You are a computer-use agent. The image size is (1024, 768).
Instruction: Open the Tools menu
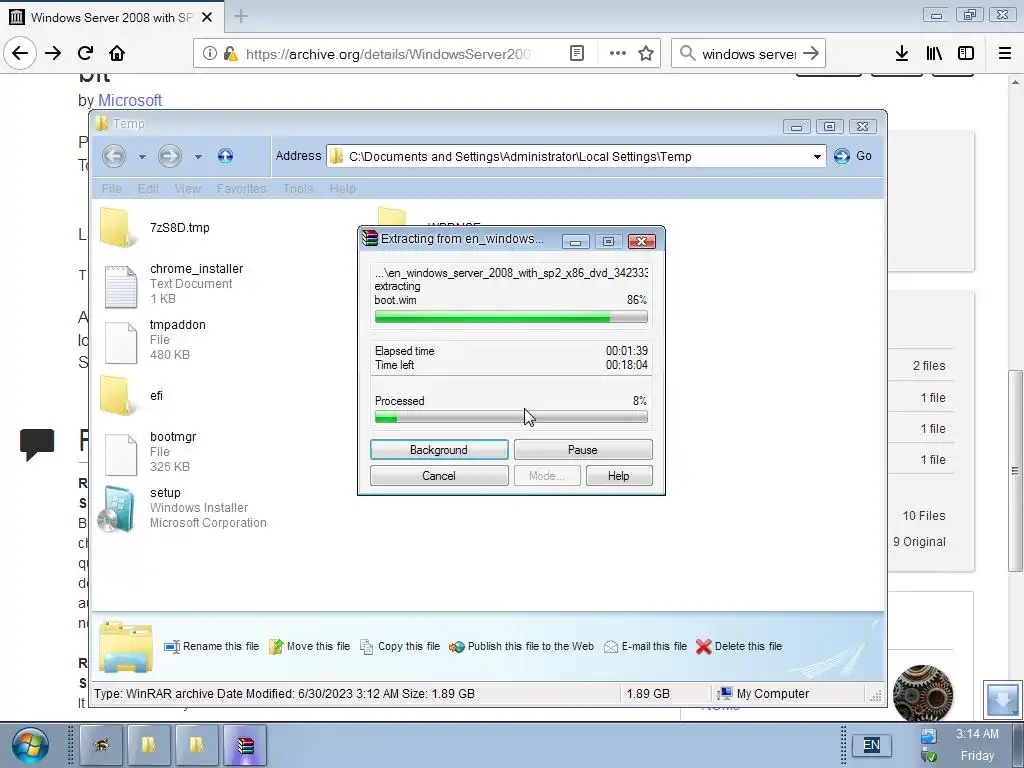tap(298, 189)
